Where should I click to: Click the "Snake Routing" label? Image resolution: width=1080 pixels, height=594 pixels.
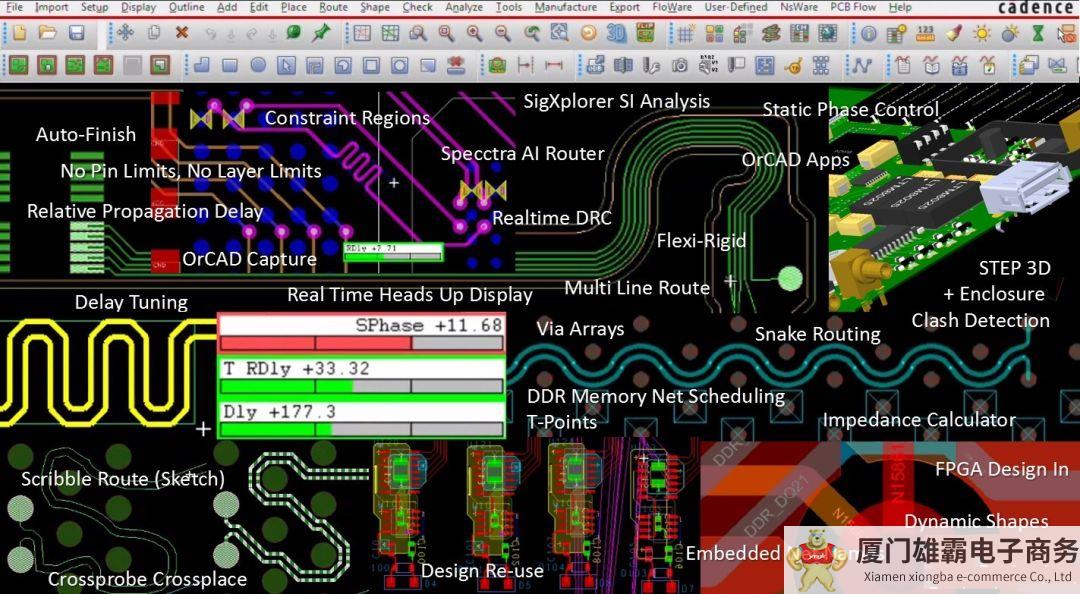[818, 334]
